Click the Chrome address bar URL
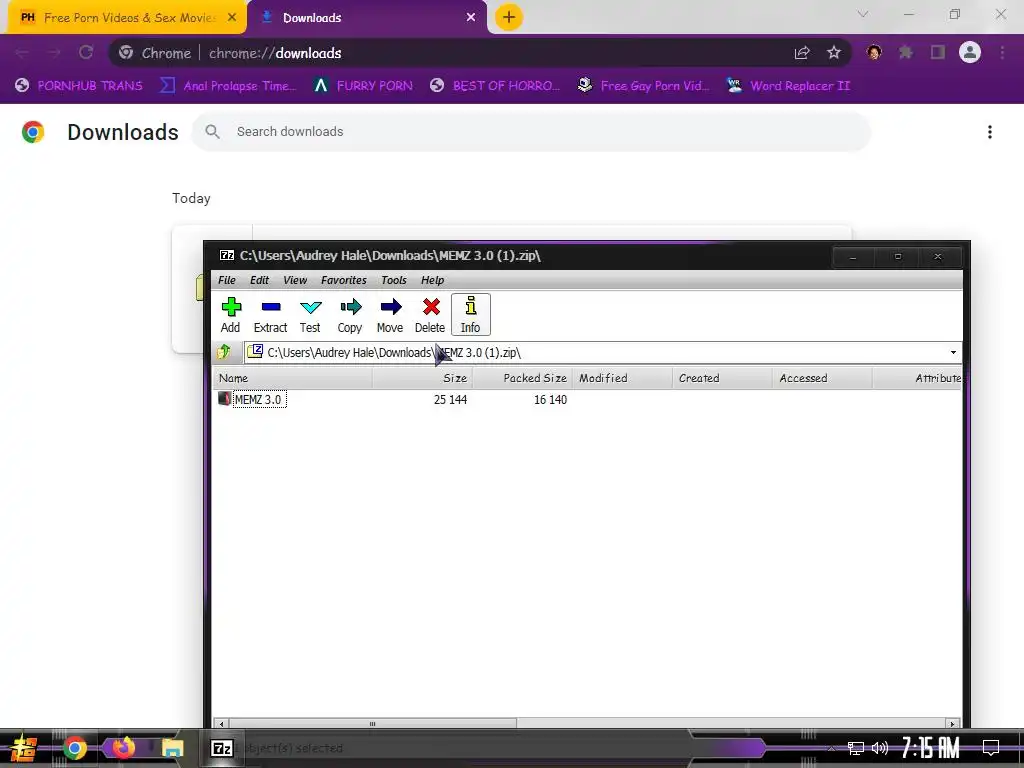The width and height of the screenshot is (1024, 768). coord(275,53)
